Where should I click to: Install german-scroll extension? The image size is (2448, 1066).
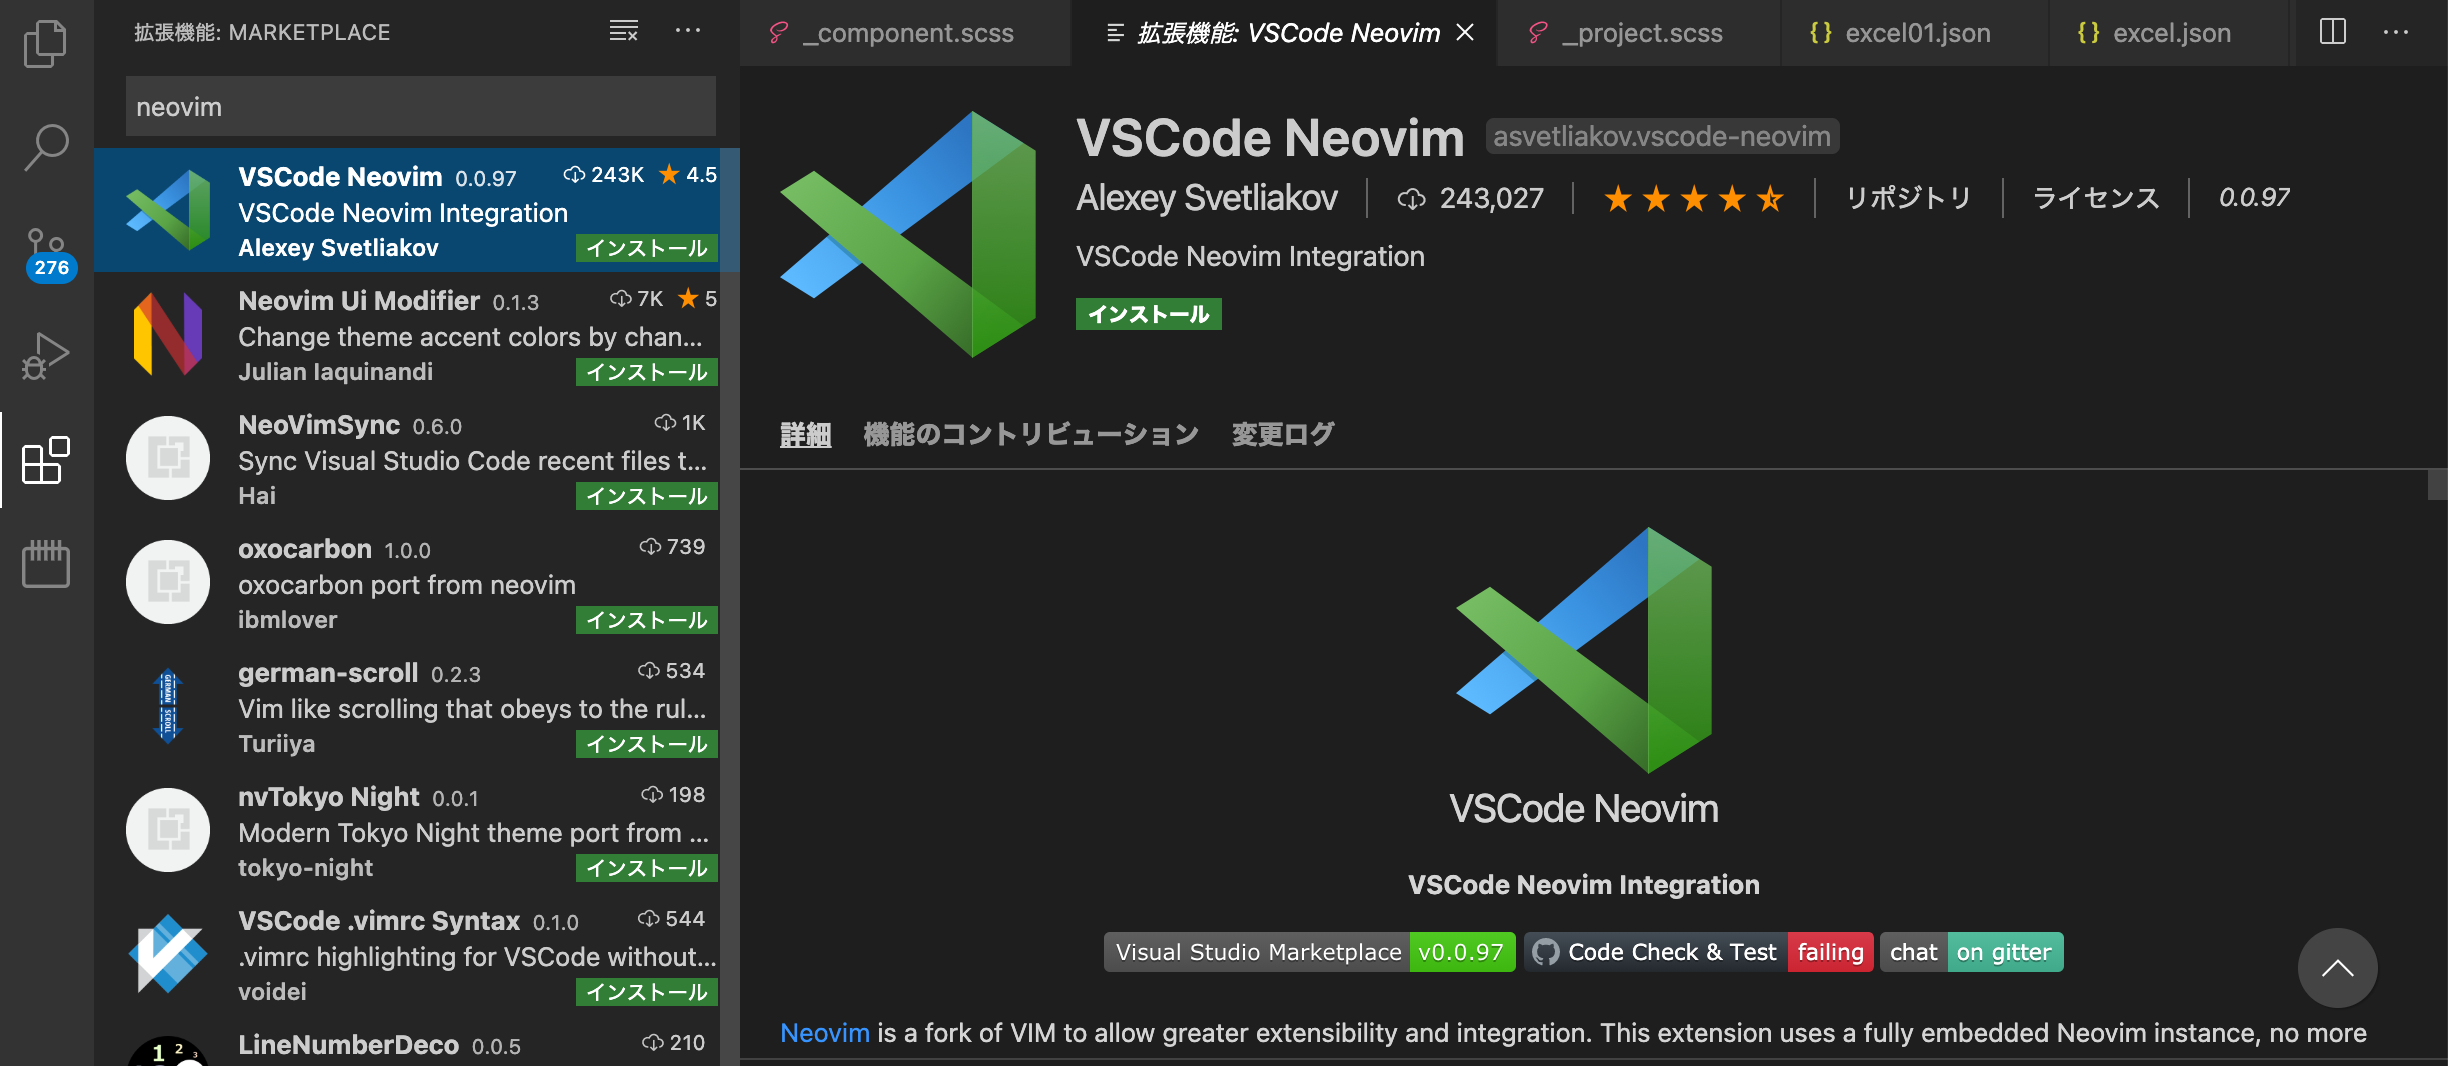[646, 744]
